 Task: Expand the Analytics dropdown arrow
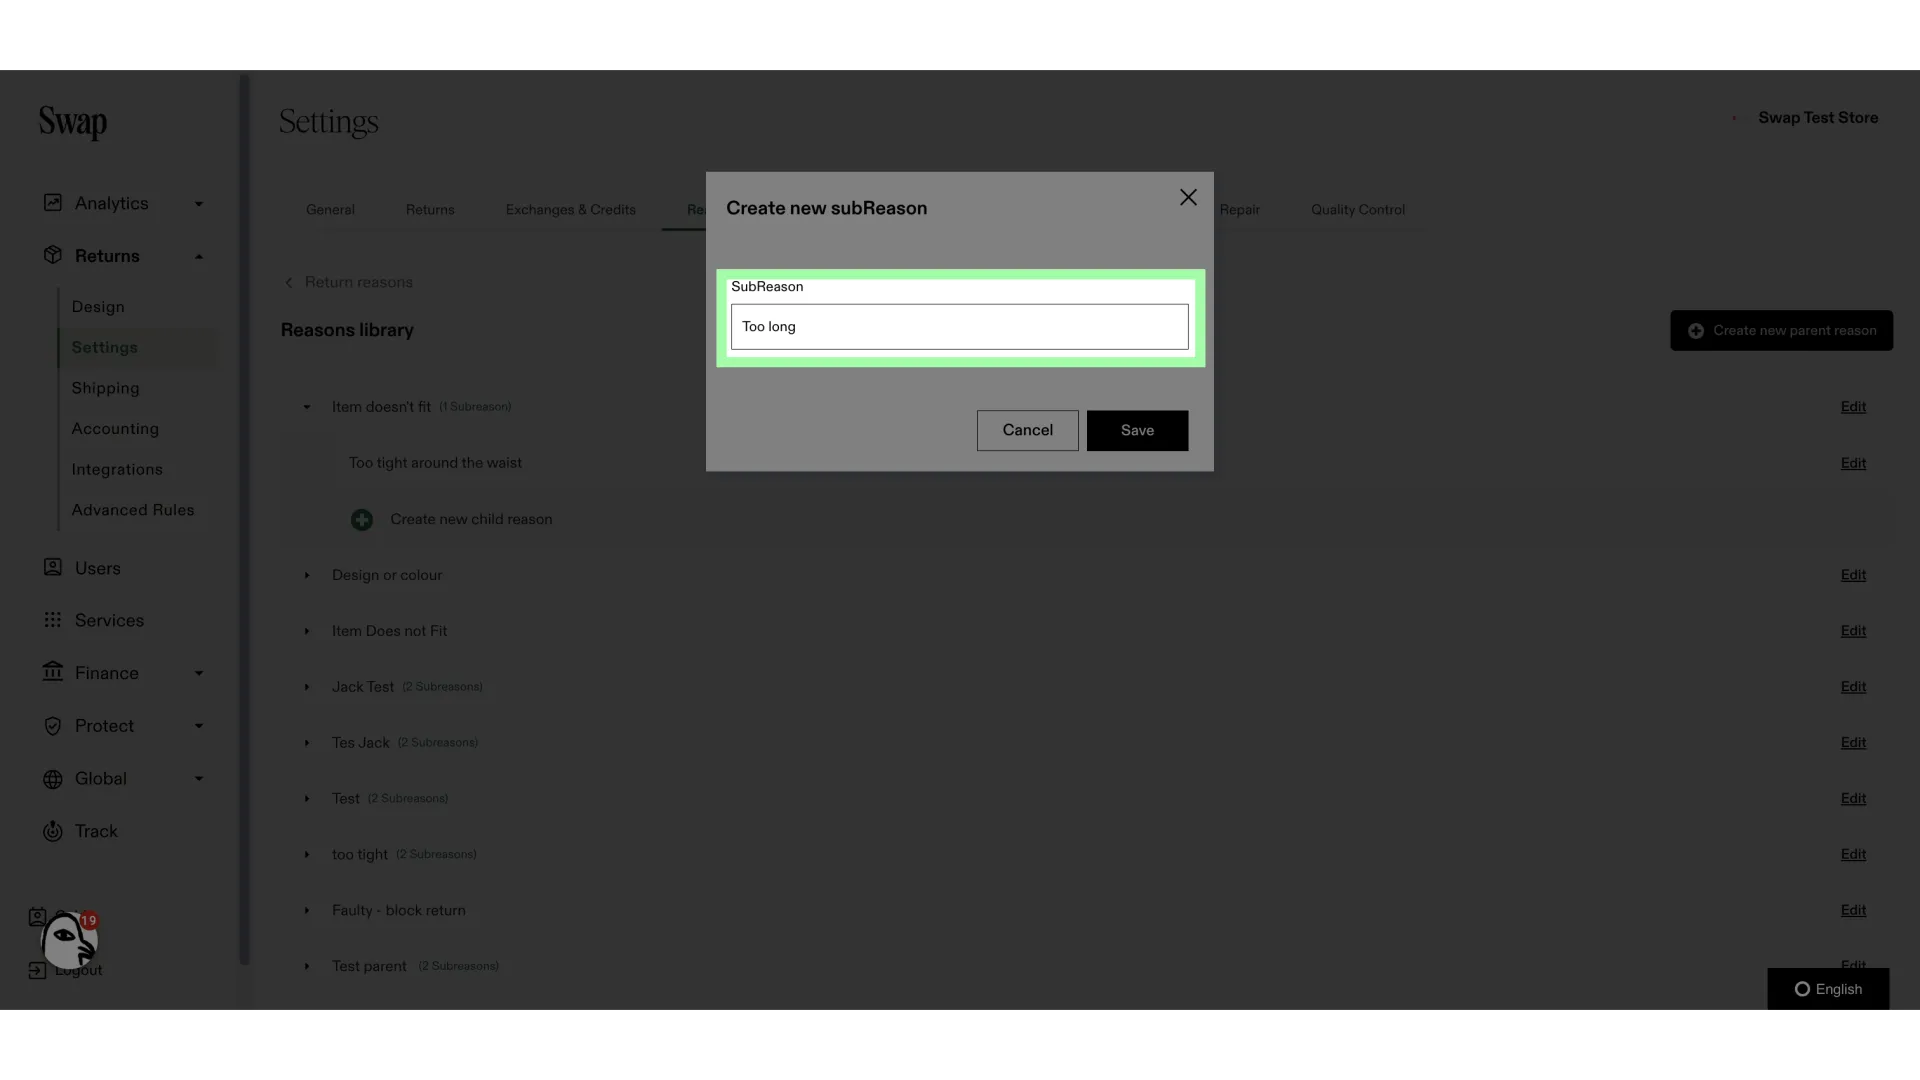pos(199,204)
